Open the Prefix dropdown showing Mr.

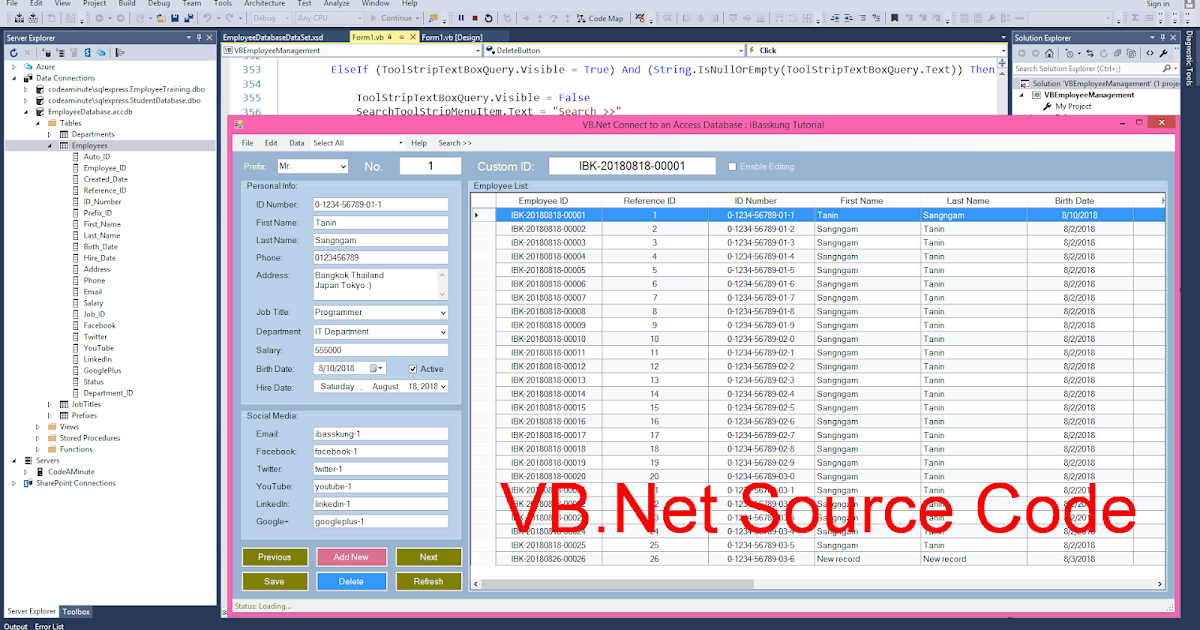(x=341, y=165)
